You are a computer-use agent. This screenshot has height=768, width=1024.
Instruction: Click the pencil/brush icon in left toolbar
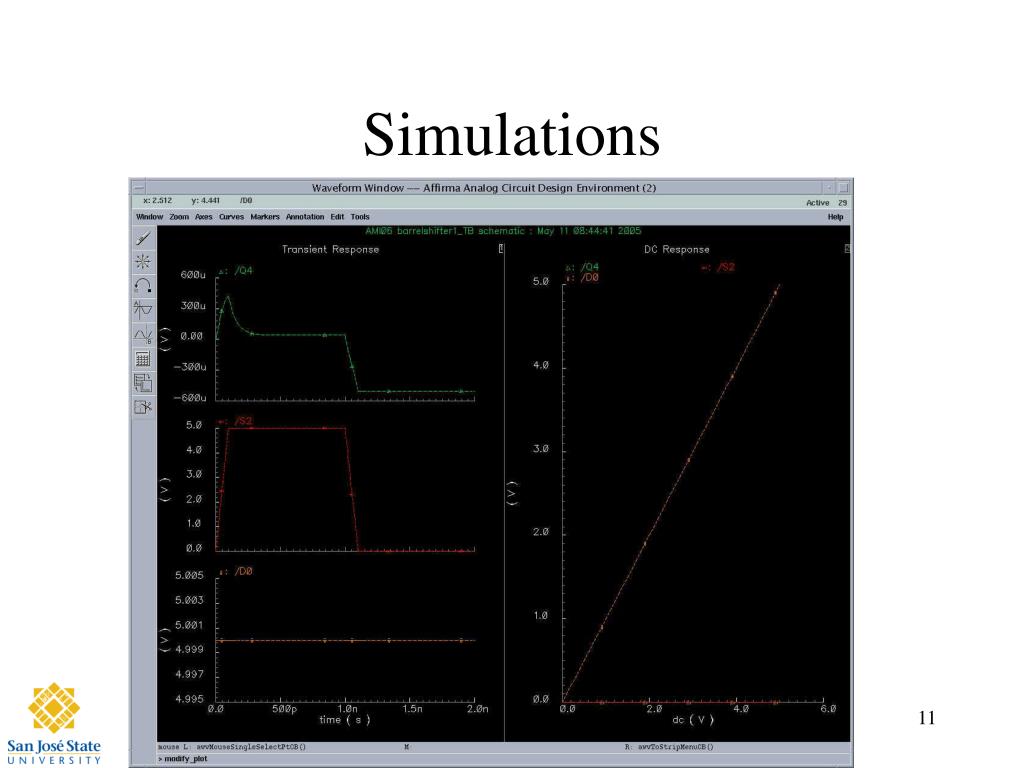(143, 238)
